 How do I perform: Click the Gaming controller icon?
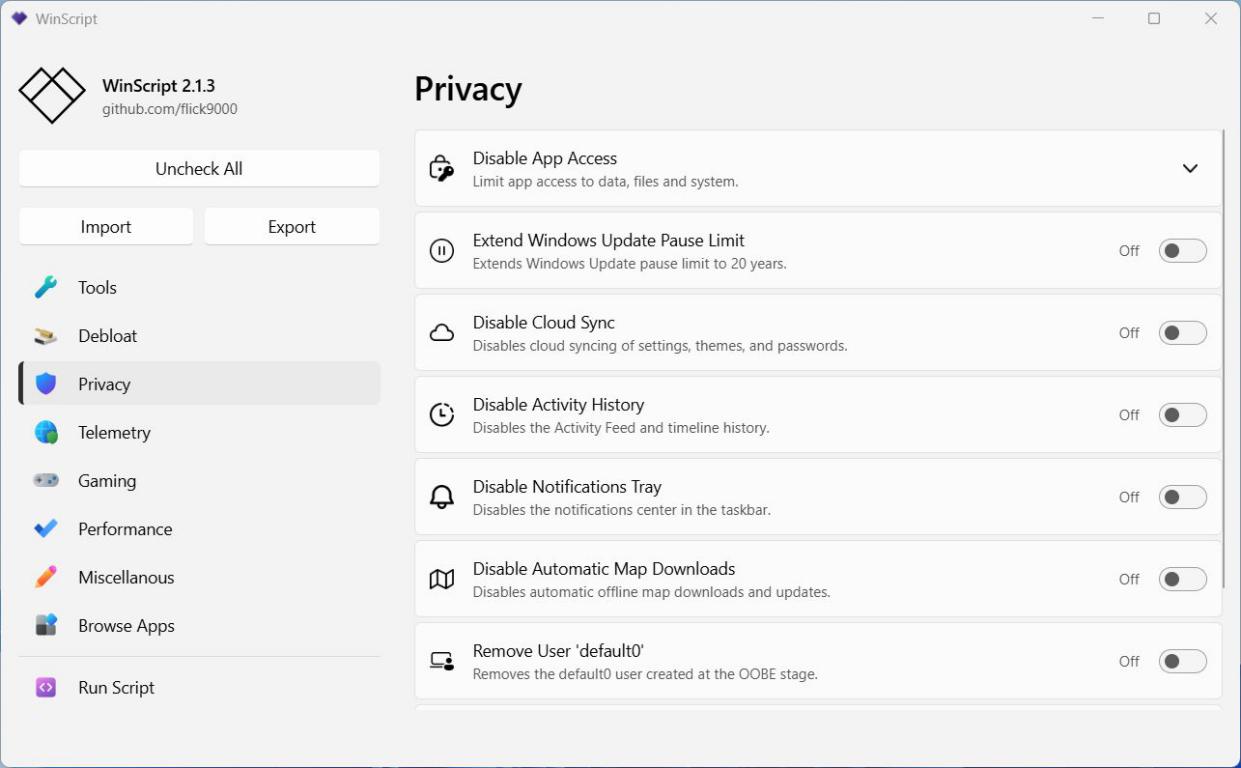[46, 481]
